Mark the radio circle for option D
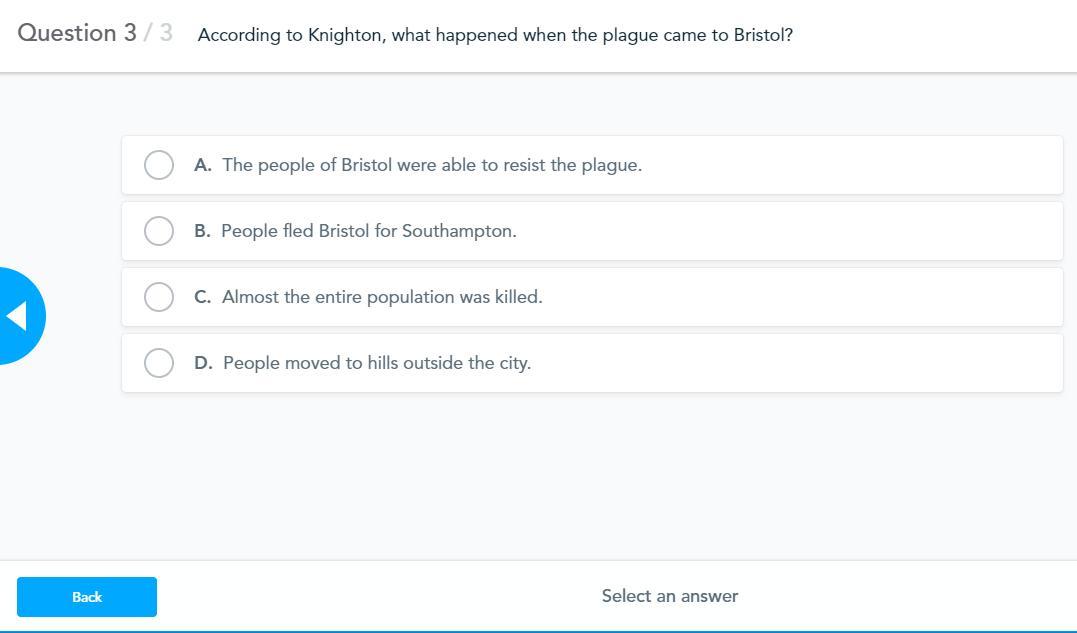This screenshot has height=633, width=1077. pyautogui.click(x=159, y=363)
